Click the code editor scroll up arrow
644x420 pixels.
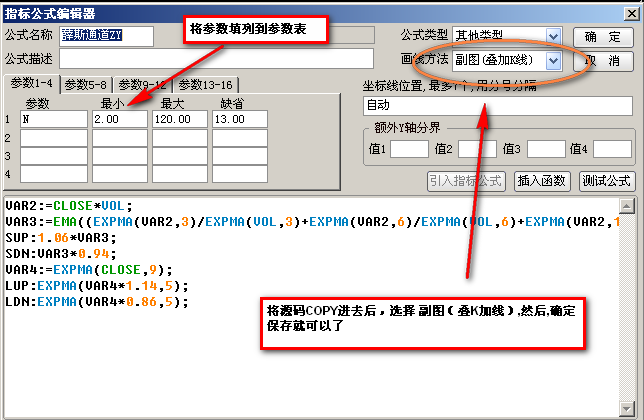(x=627, y=206)
